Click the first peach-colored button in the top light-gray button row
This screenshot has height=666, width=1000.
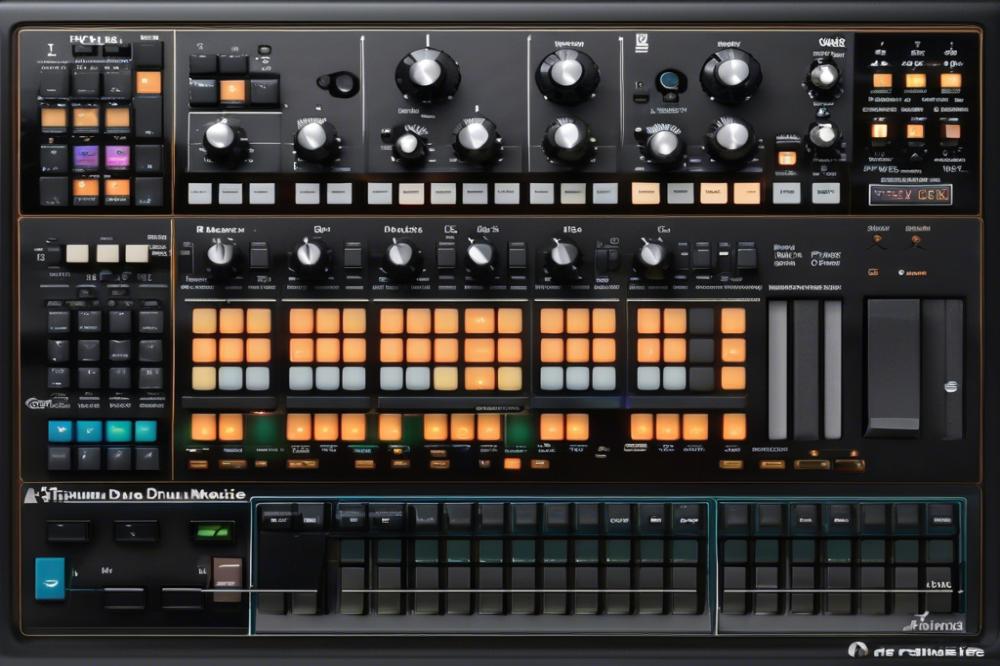tap(645, 193)
